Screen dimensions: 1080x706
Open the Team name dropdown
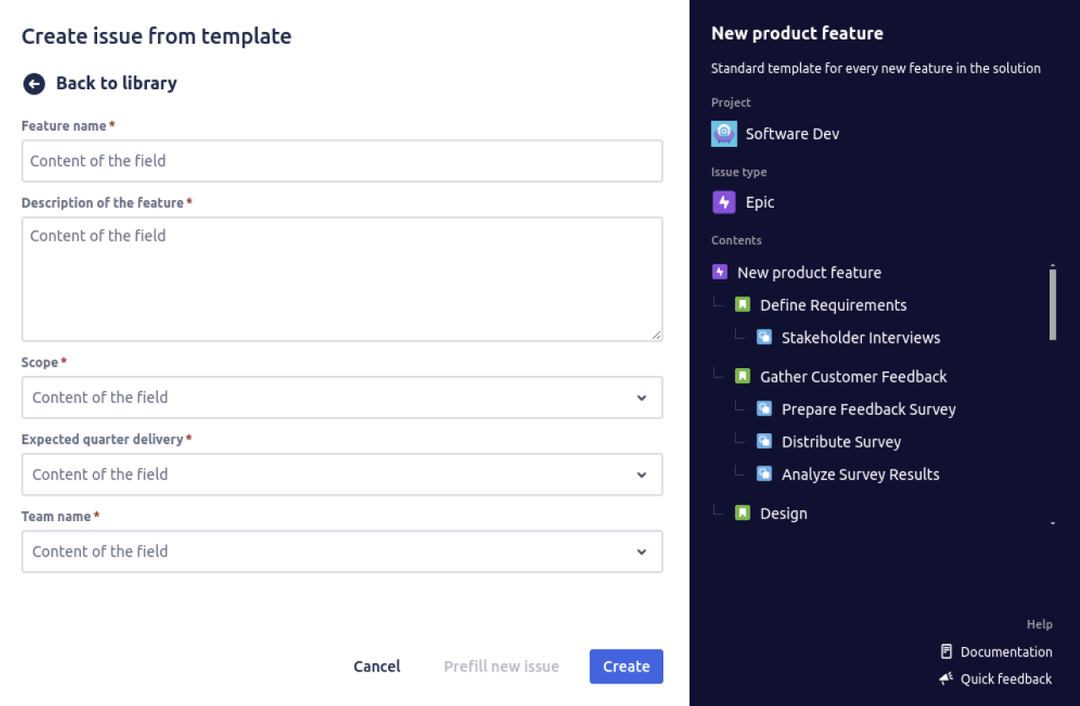click(641, 551)
